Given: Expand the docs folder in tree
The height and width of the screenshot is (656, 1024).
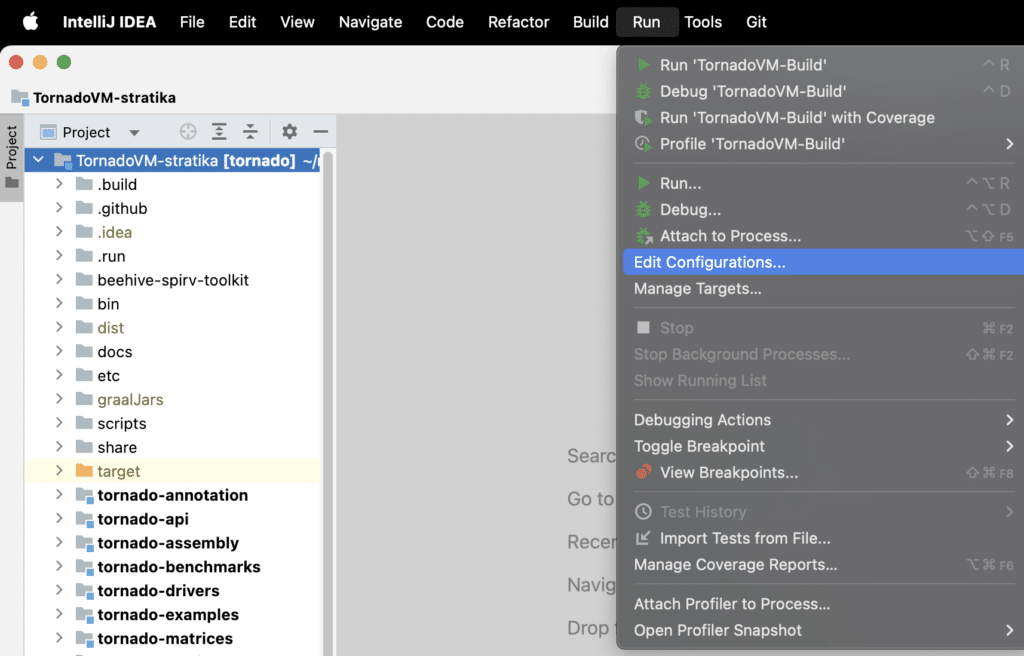Looking at the screenshot, I should click(x=59, y=352).
